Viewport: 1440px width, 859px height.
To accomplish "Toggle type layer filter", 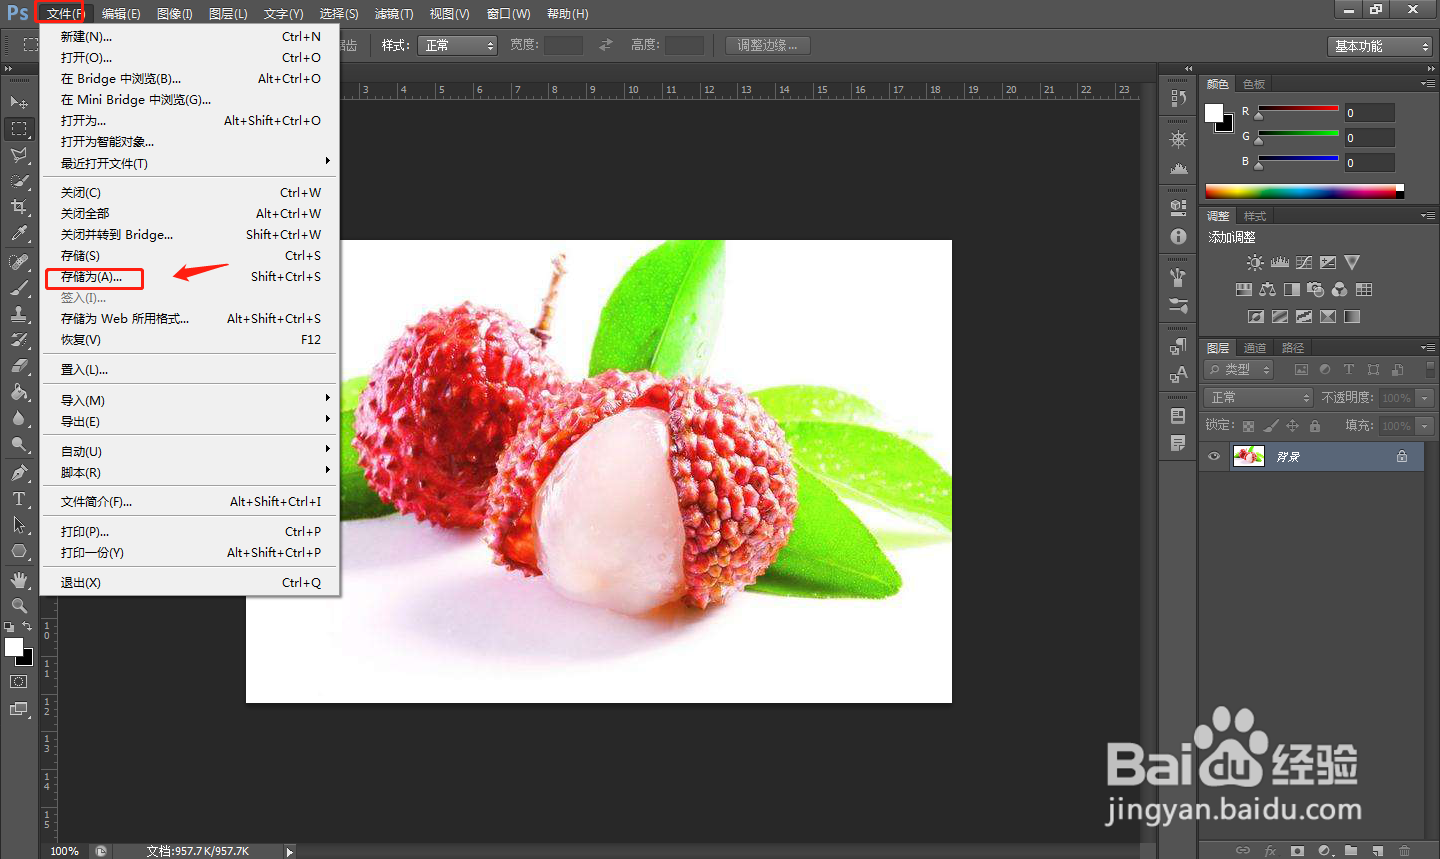I will tap(1349, 370).
